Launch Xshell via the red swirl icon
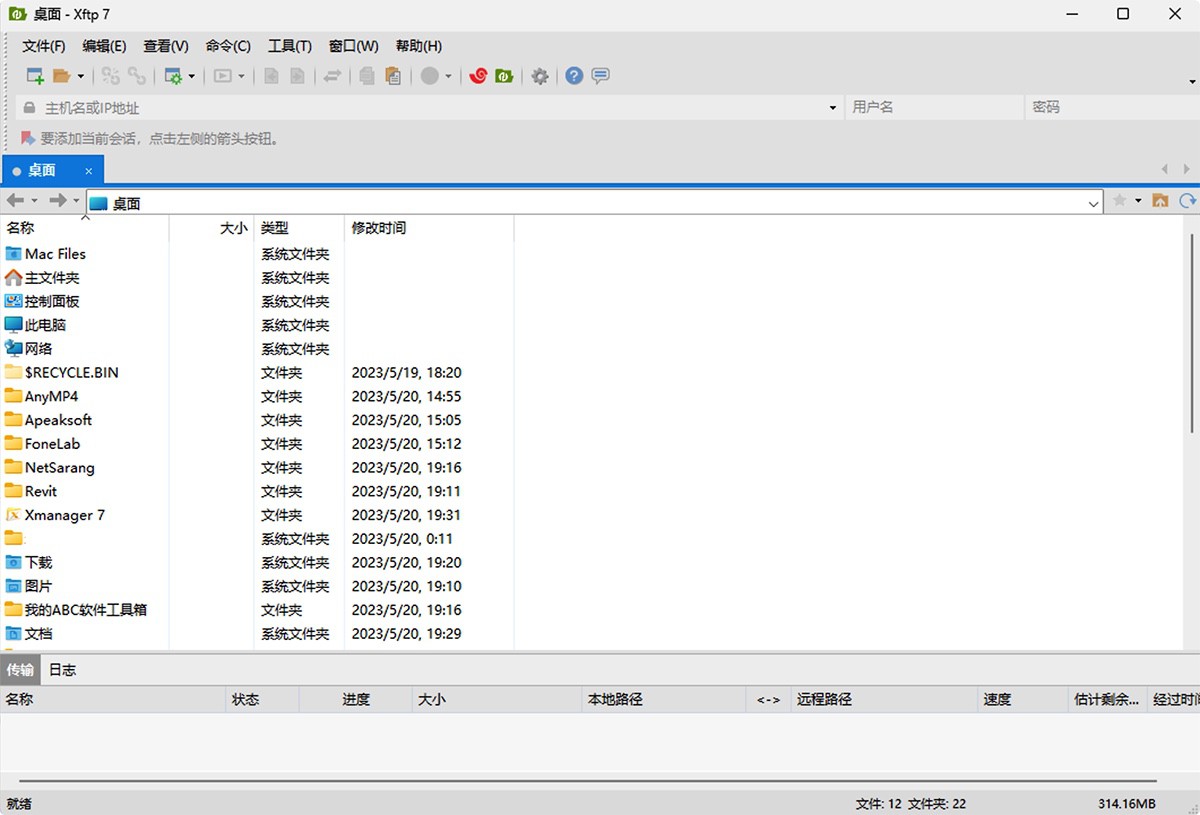Image resolution: width=1200 pixels, height=815 pixels. pos(478,76)
